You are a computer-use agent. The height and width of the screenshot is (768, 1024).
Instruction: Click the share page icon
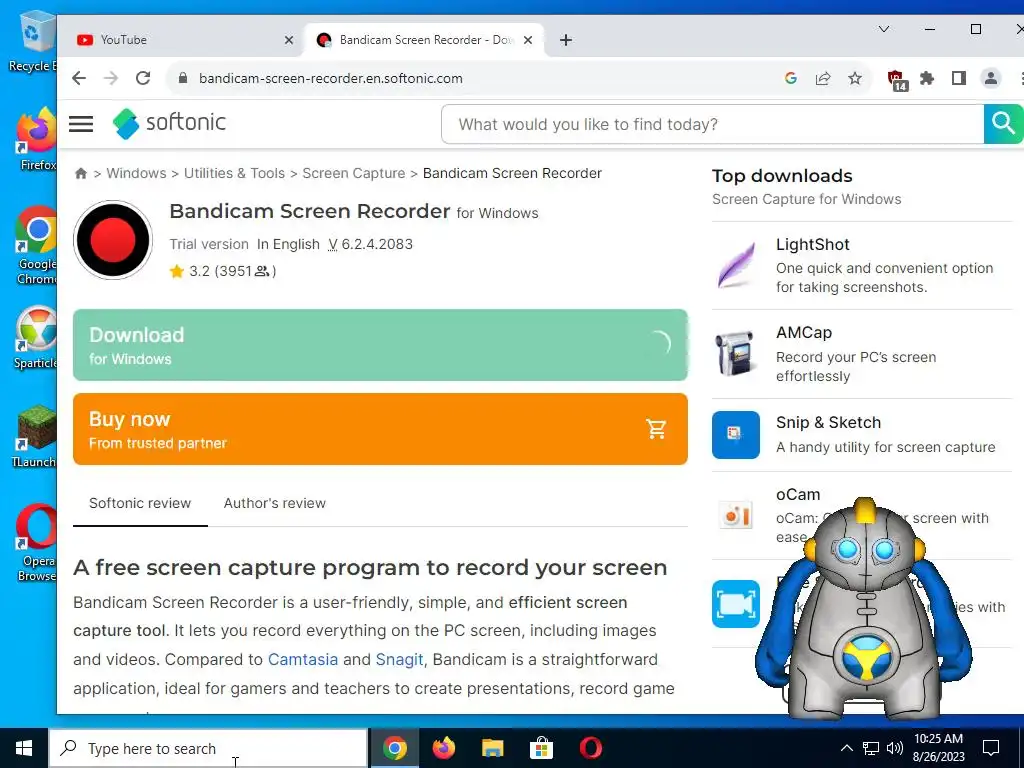coord(823,78)
